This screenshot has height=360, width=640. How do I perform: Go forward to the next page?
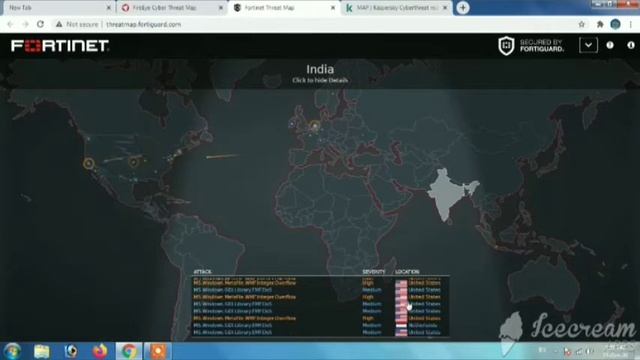[25, 24]
